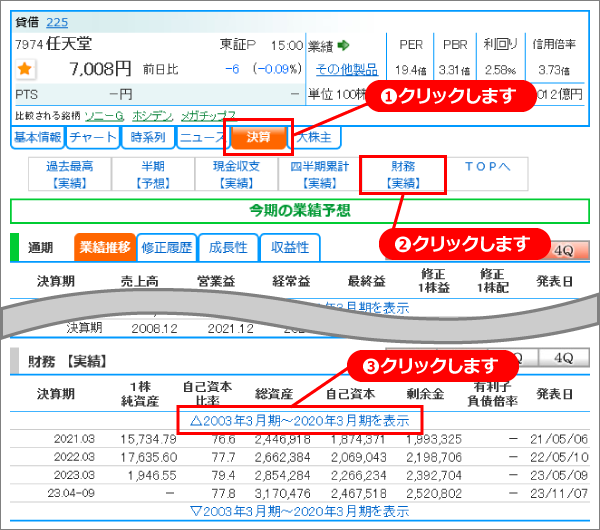Click the 売上高 column header
Image resolution: width=600 pixels, height=530 pixels.
[140, 281]
